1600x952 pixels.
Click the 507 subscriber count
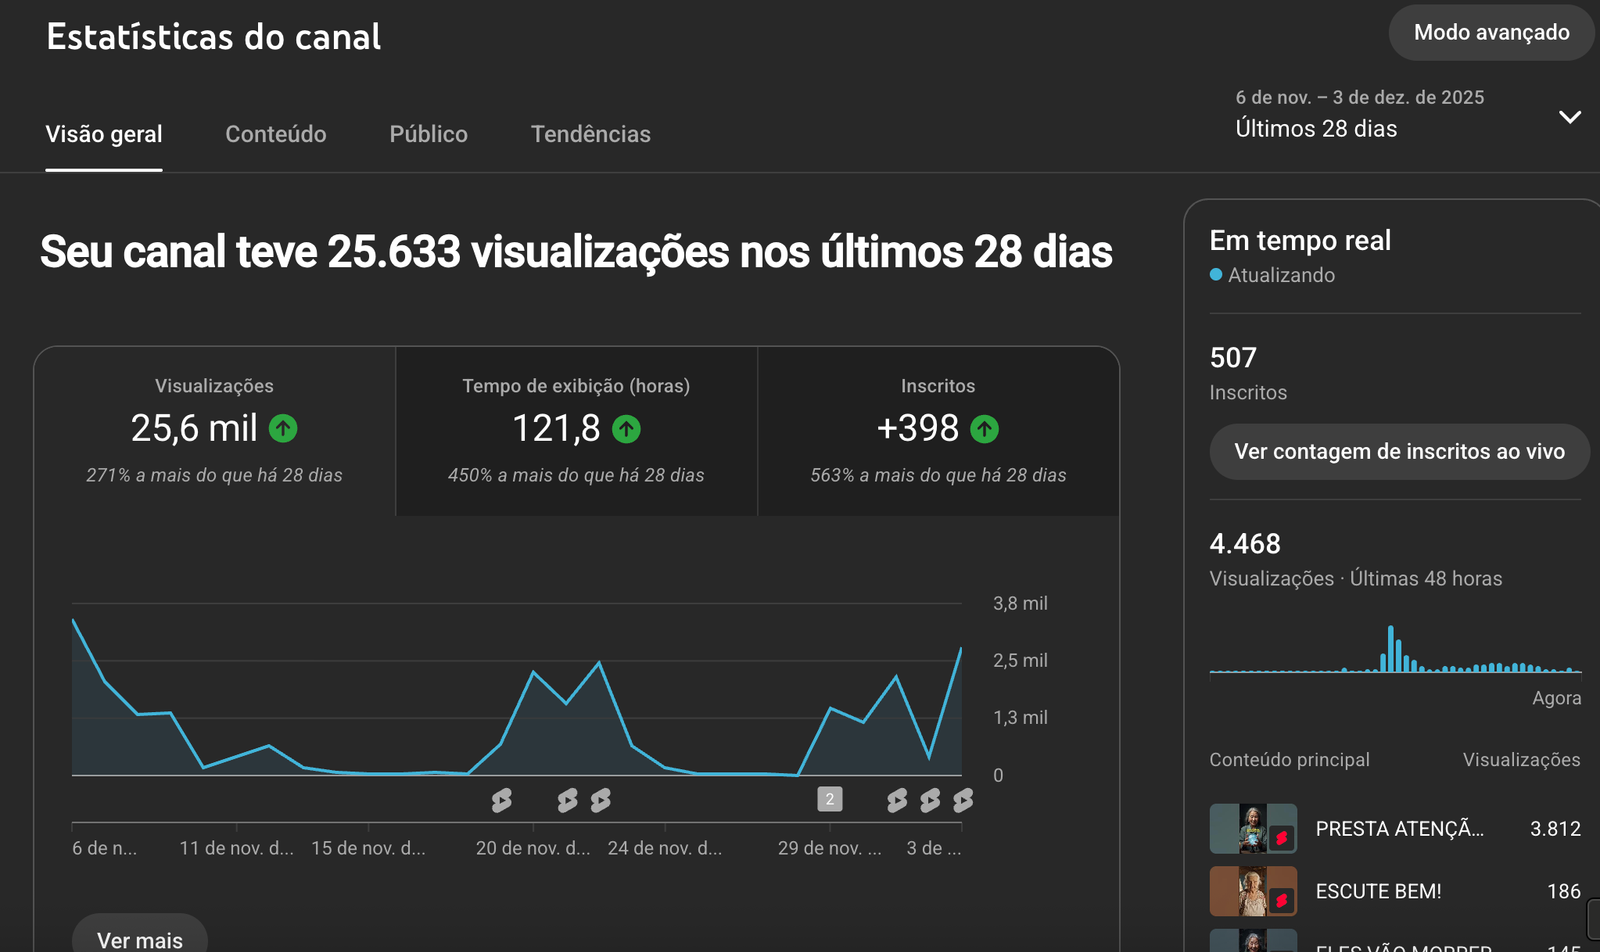coord(1233,358)
